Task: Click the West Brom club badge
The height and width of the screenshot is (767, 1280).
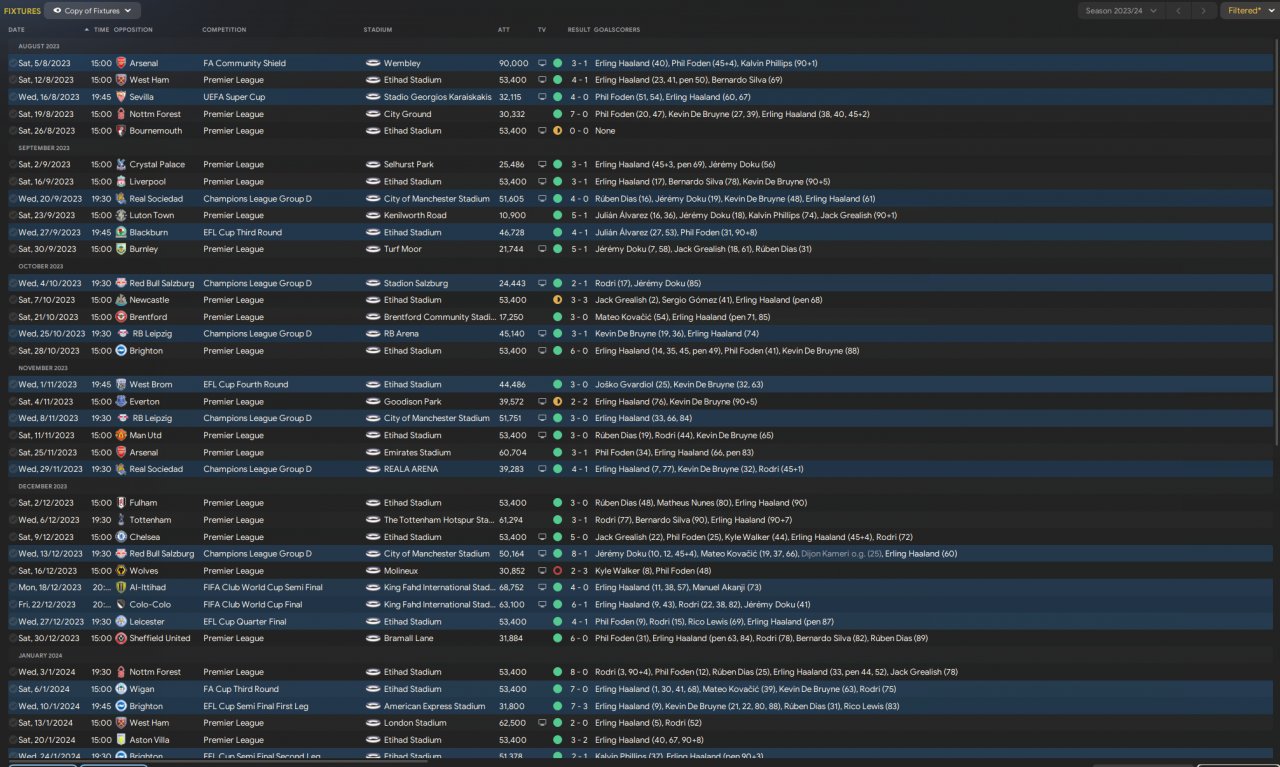Action: coord(121,385)
